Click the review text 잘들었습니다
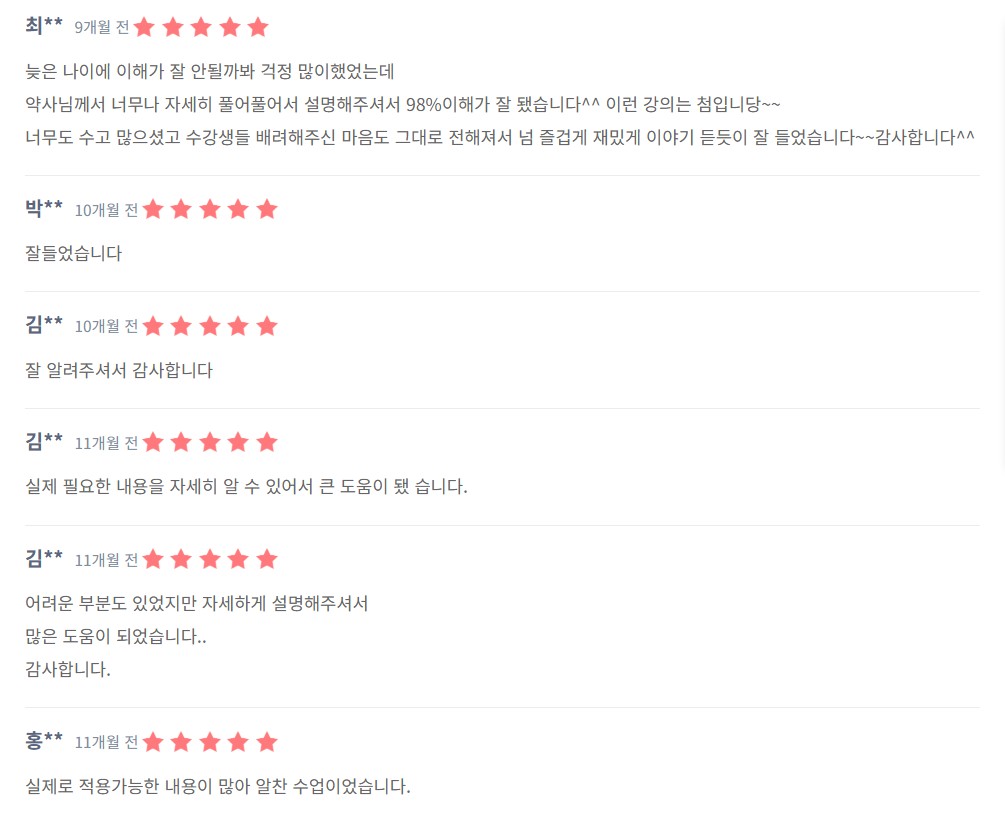 pos(73,253)
